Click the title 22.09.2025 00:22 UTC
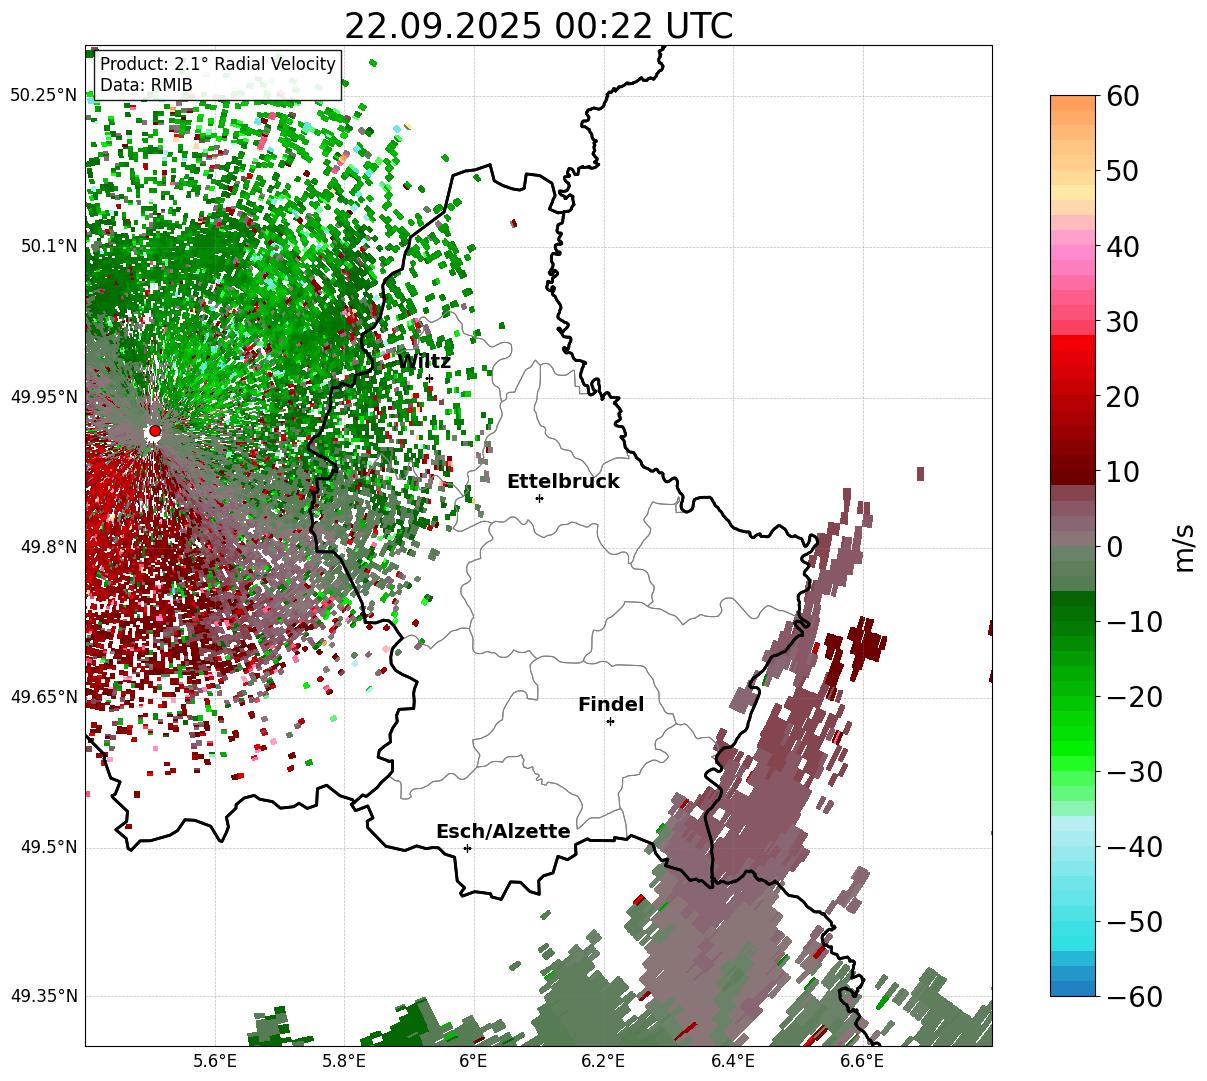Screen dimensions: 1207x1081 click(538, 26)
